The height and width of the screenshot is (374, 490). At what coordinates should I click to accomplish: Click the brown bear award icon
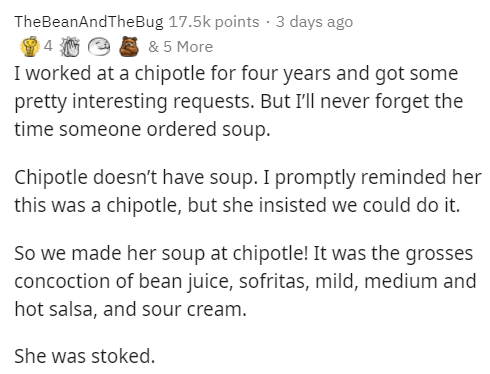pos(129,46)
